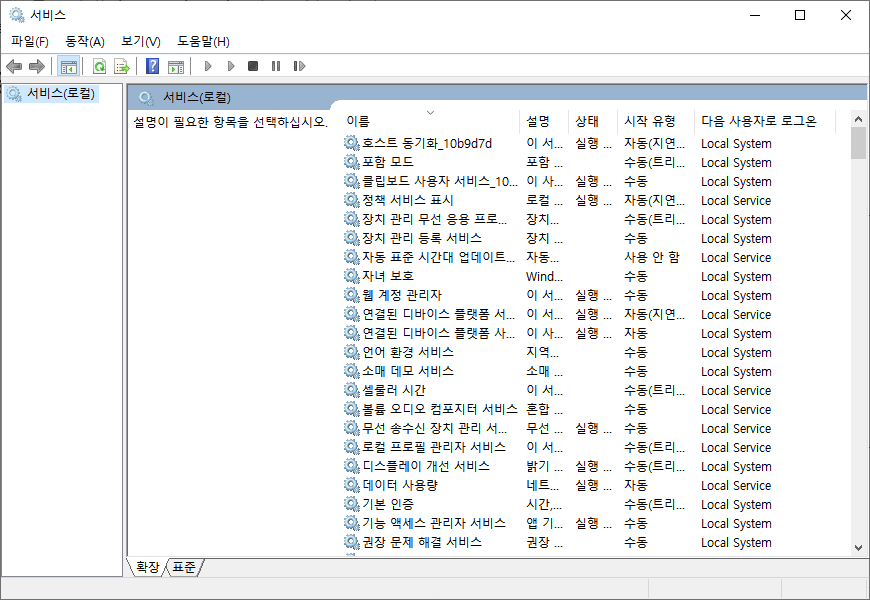Click gear icon beside 기본 인증
The width and height of the screenshot is (870, 600).
coord(352,504)
